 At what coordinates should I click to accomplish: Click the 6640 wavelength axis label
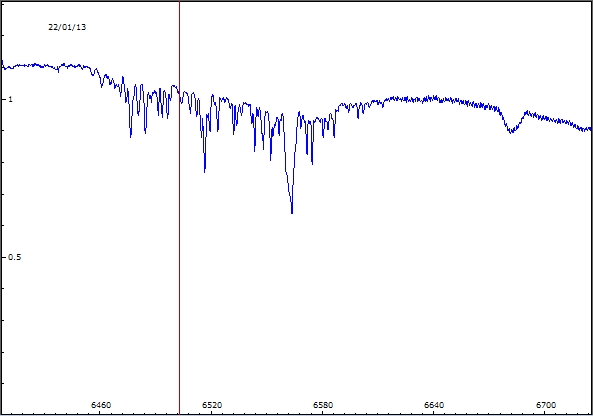pyautogui.click(x=434, y=405)
